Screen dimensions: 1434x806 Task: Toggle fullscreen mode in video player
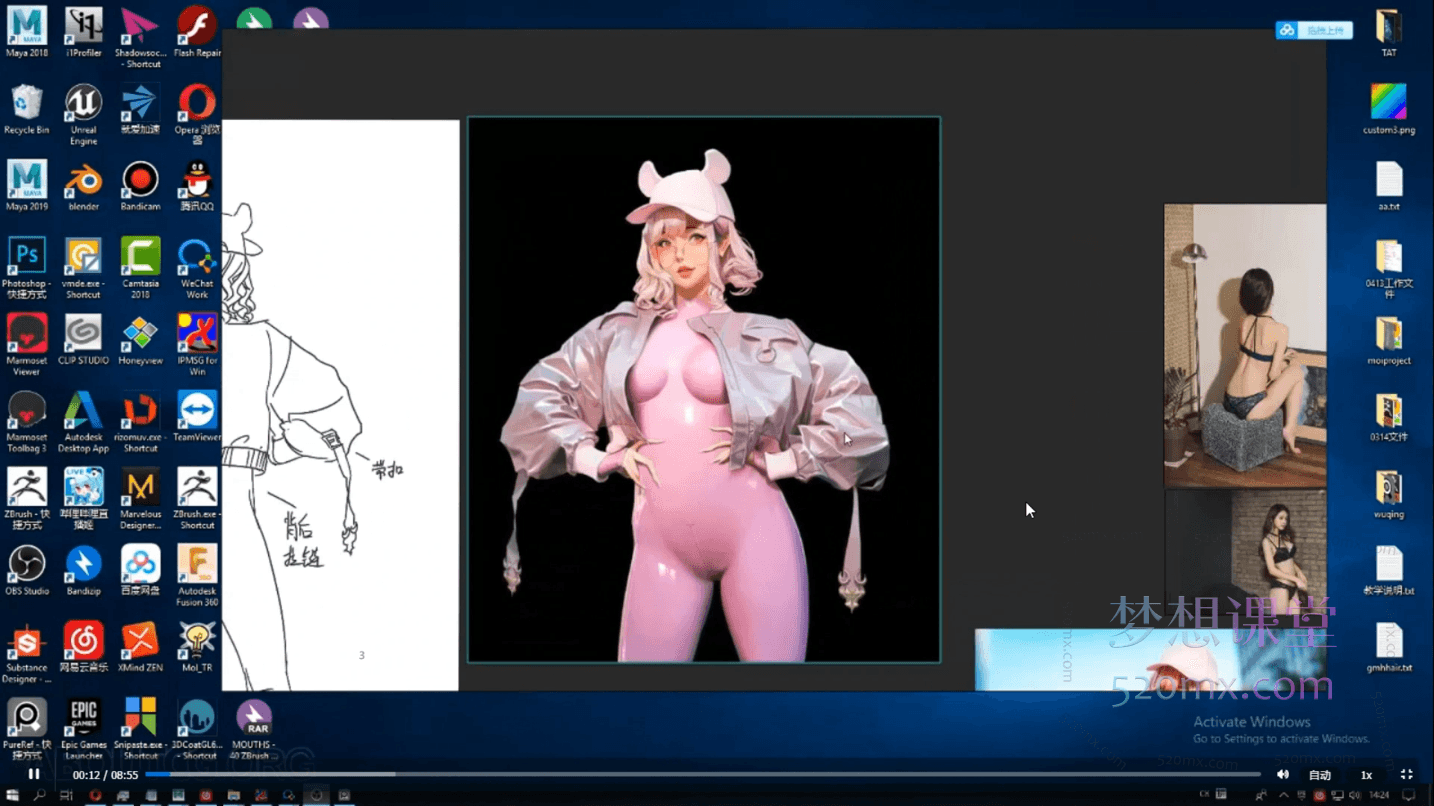pos(1406,775)
